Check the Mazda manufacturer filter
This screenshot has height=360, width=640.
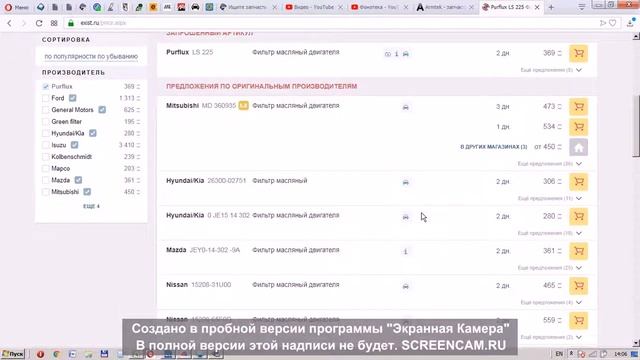point(46,180)
